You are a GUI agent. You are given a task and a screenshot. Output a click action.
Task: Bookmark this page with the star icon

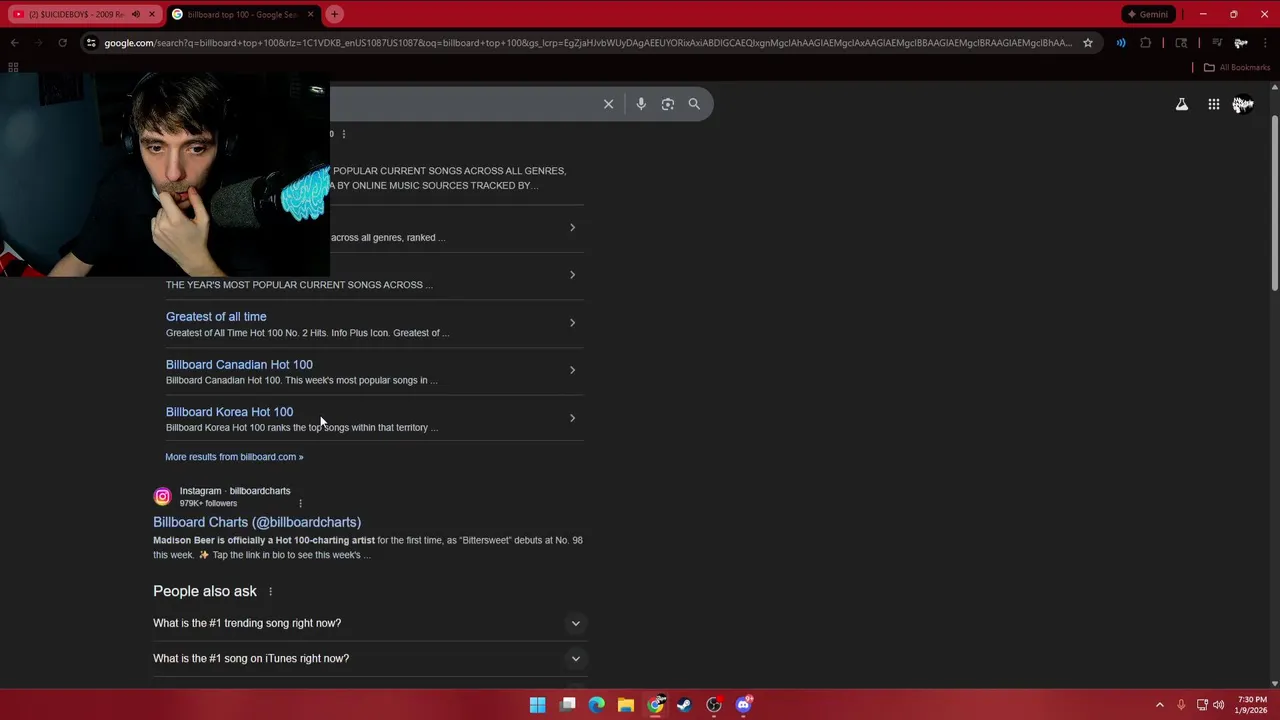click(1088, 43)
